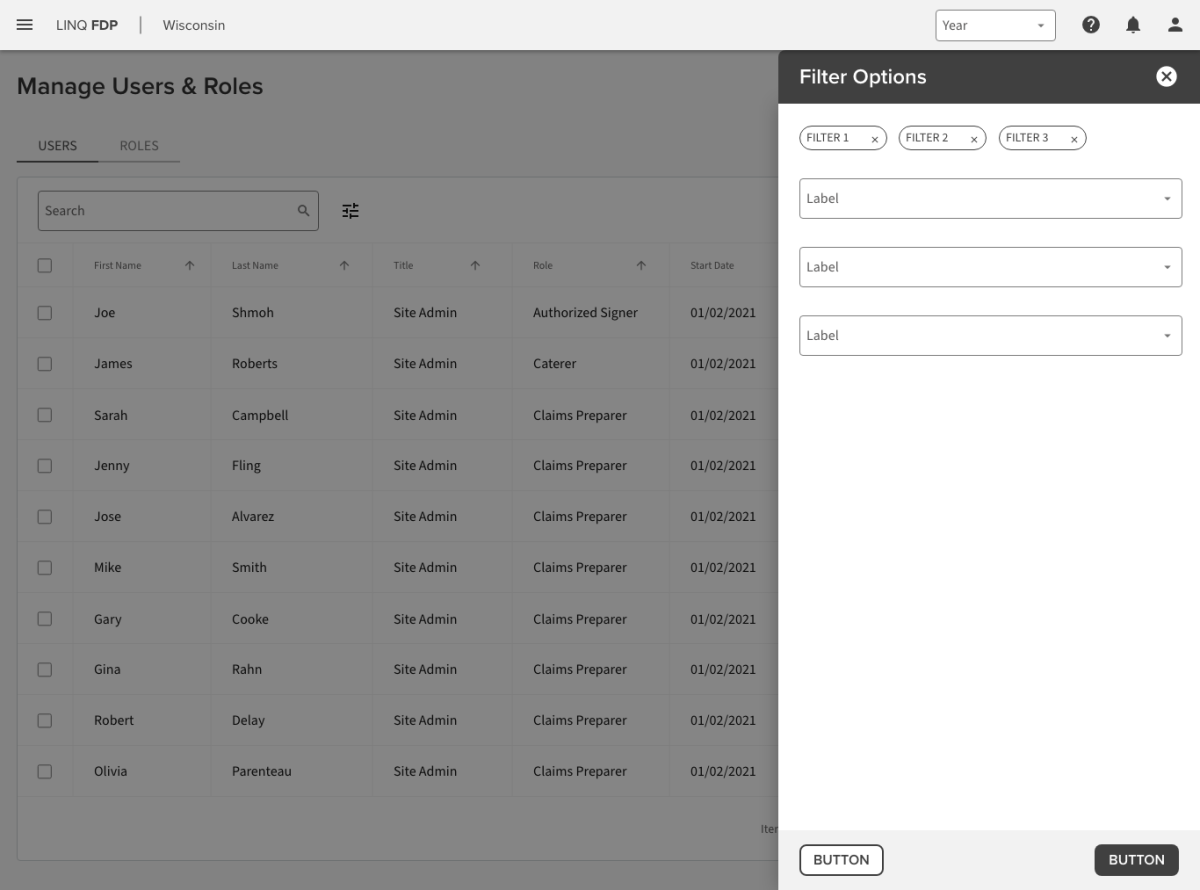This screenshot has width=1200, height=890.
Task: Select the checkbox for Sarah Campbell
Action: tap(45, 415)
